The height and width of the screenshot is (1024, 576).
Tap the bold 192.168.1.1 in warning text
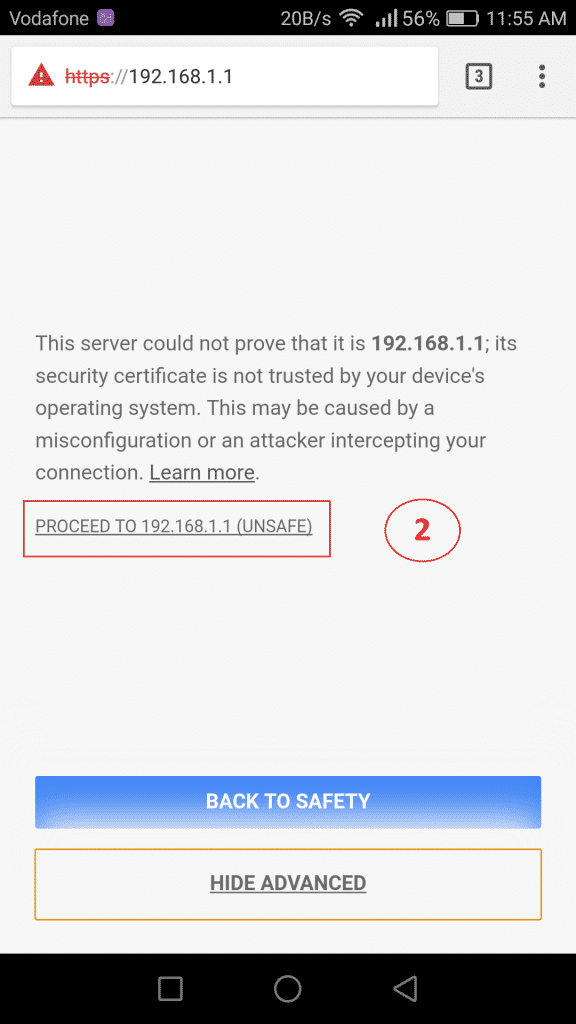427,343
